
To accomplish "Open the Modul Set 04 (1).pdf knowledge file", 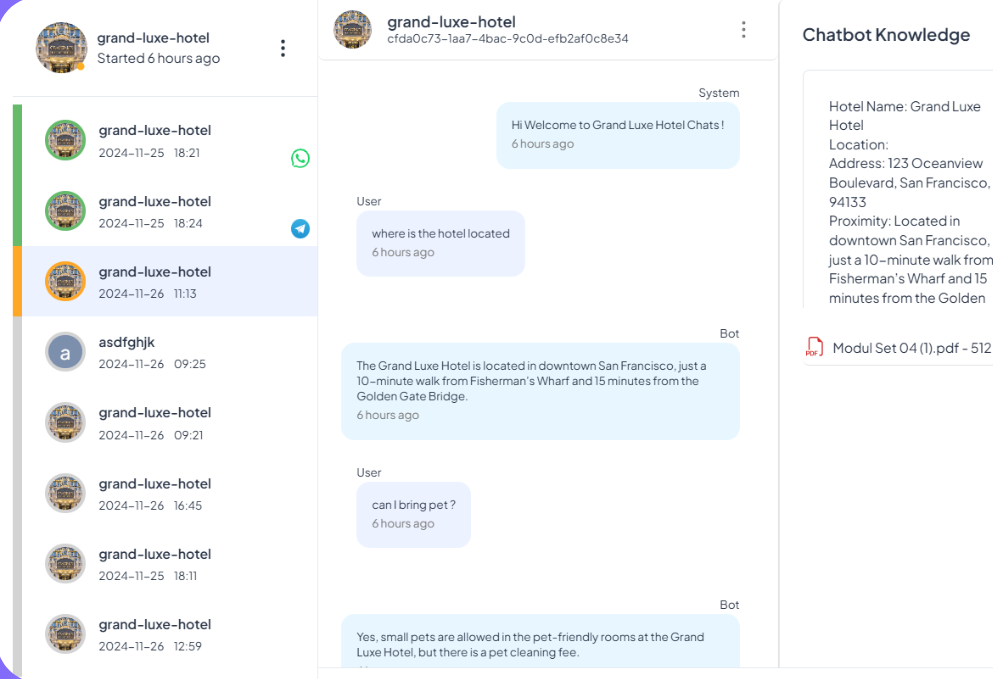I will pos(907,347).
